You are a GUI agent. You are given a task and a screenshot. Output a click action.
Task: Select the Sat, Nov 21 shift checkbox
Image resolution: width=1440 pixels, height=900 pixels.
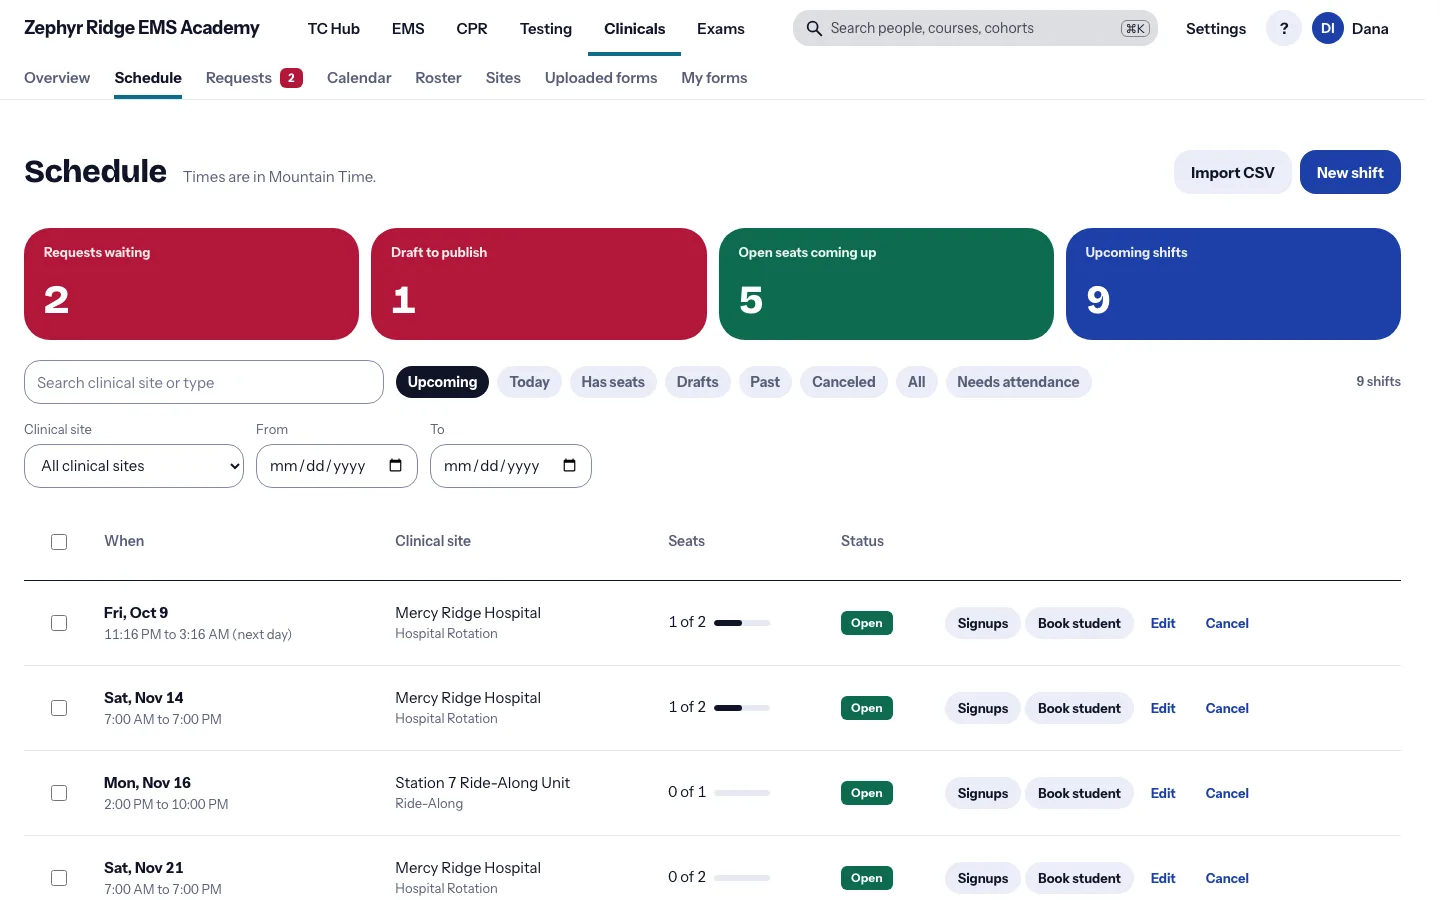click(x=59, y=878)
